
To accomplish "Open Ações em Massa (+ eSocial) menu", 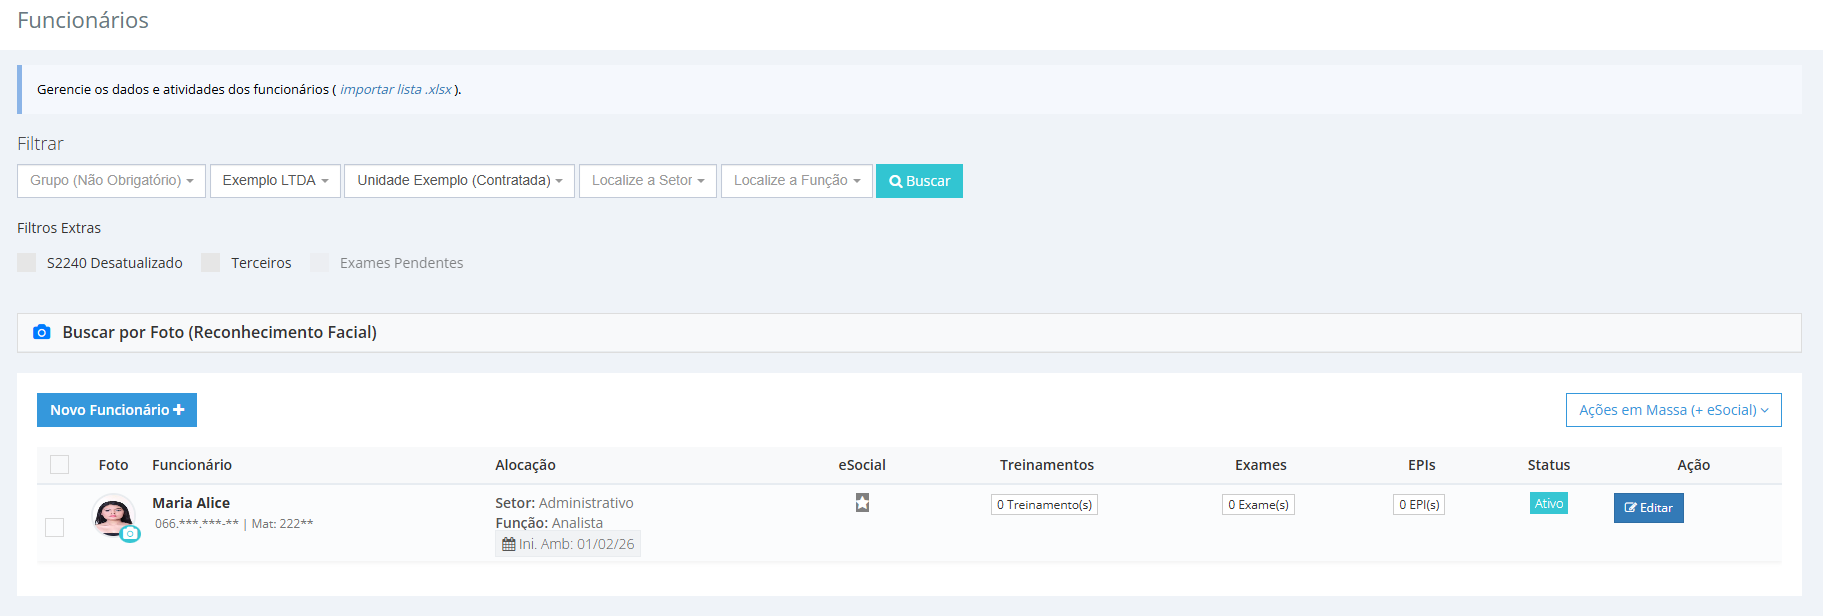I will pos(1673,410).
